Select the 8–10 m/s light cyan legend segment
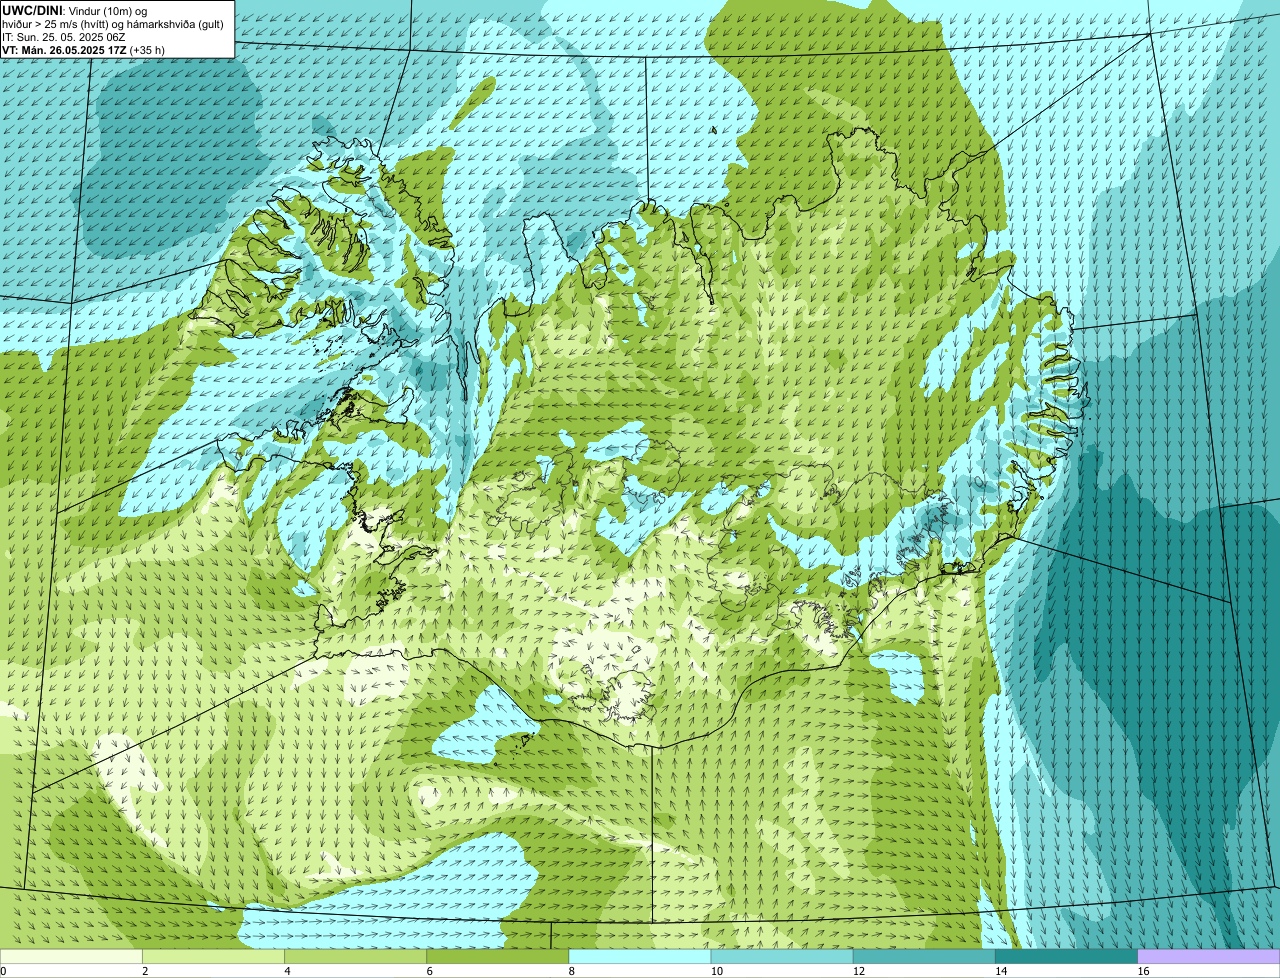Screen dimensions: 1280x978 coord(640,956)
